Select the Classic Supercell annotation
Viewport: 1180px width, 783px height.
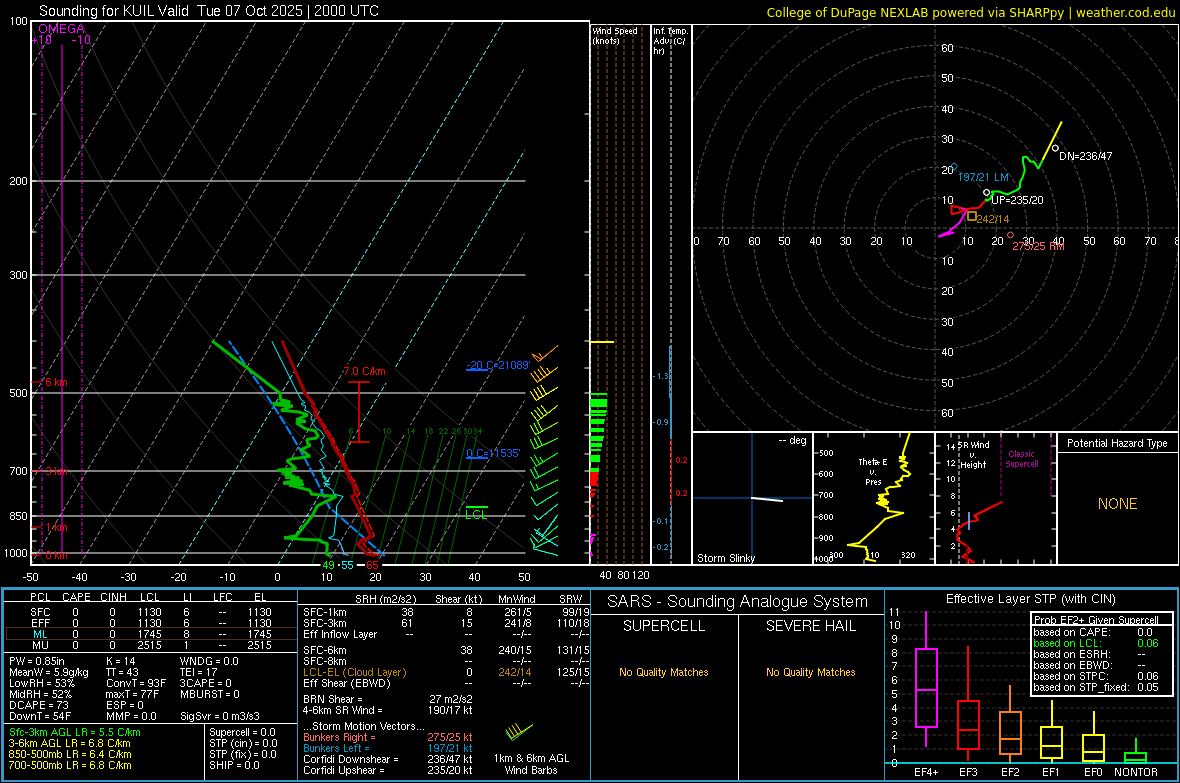[x=1022, y=459]
